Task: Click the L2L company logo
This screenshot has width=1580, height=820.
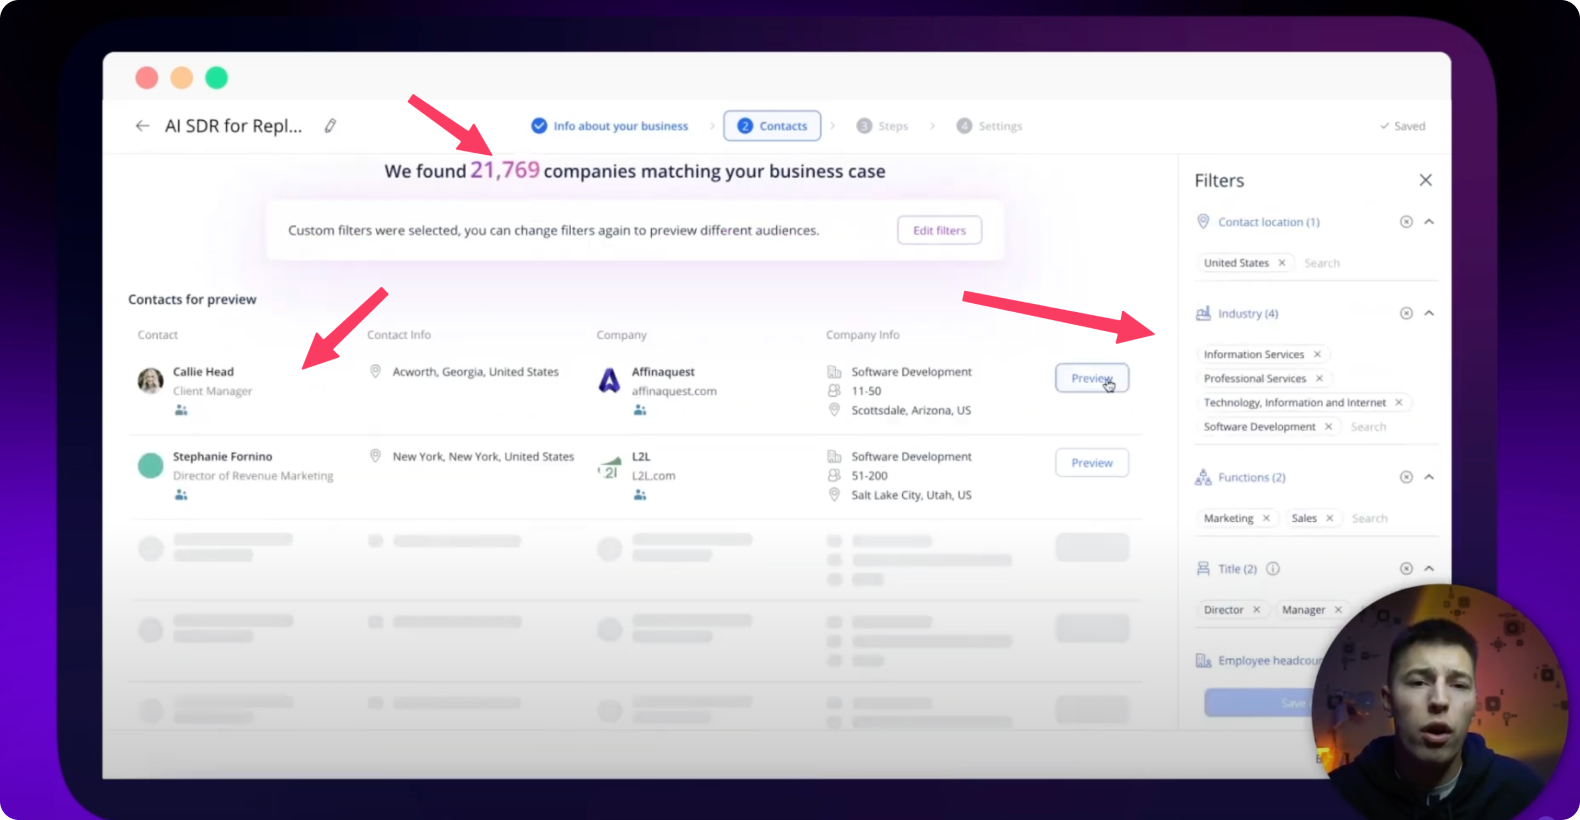Action: [609, 469]
